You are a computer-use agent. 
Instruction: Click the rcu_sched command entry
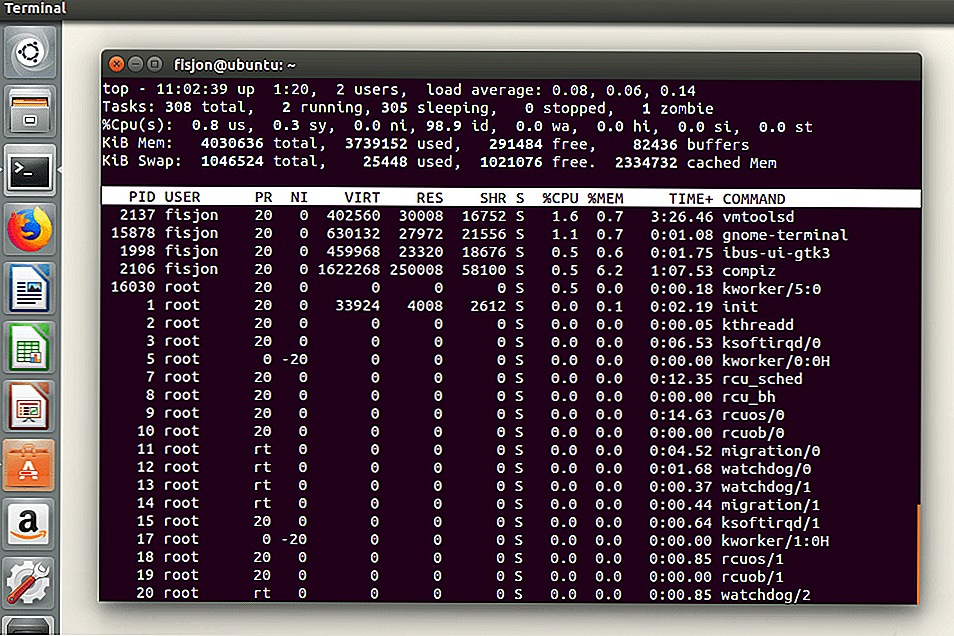click(x=762, y=379)
